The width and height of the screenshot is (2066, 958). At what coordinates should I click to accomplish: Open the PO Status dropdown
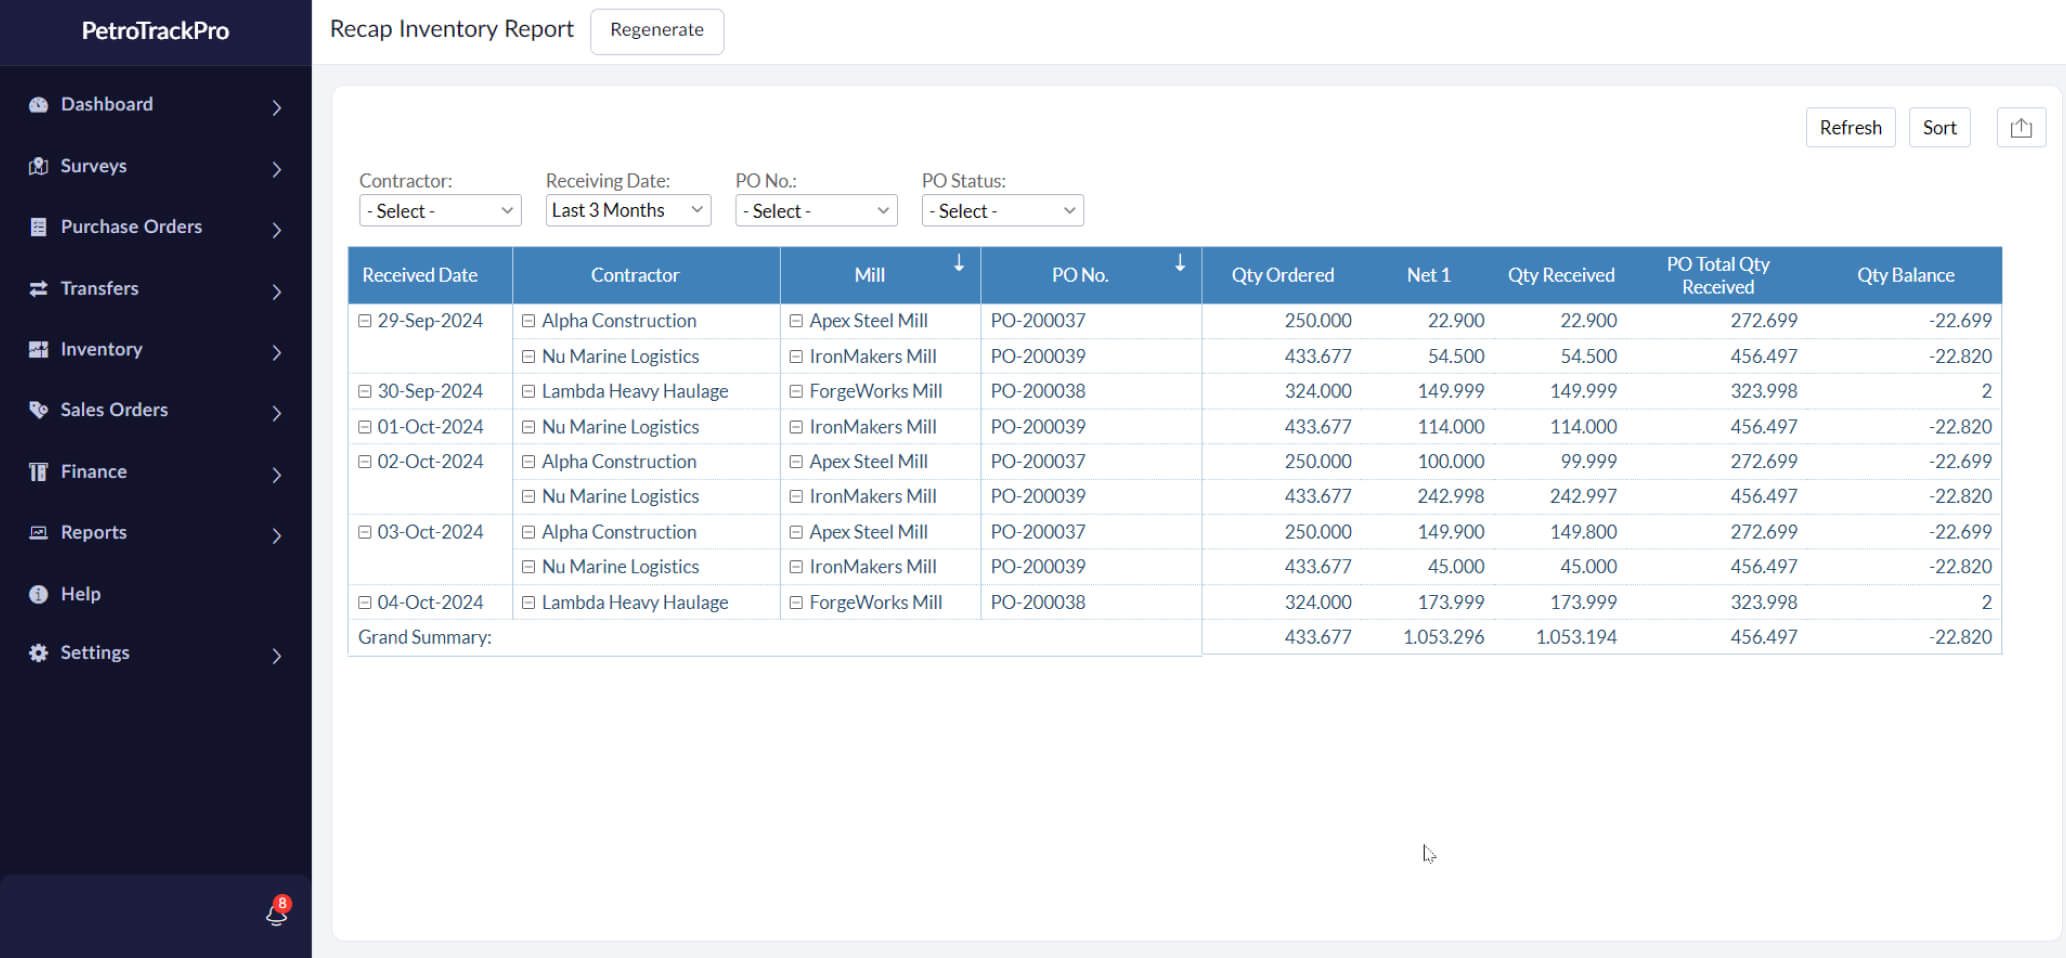click(1001, 210)
